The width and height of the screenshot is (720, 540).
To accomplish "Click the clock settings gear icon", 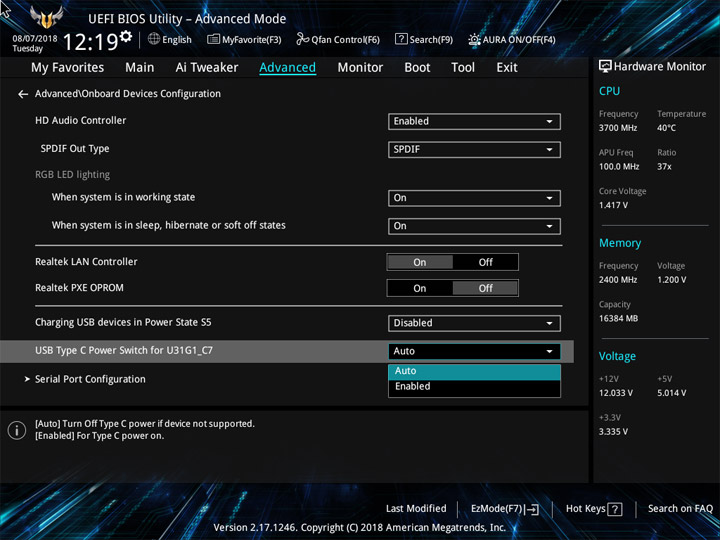I will (x=126, y=36).
